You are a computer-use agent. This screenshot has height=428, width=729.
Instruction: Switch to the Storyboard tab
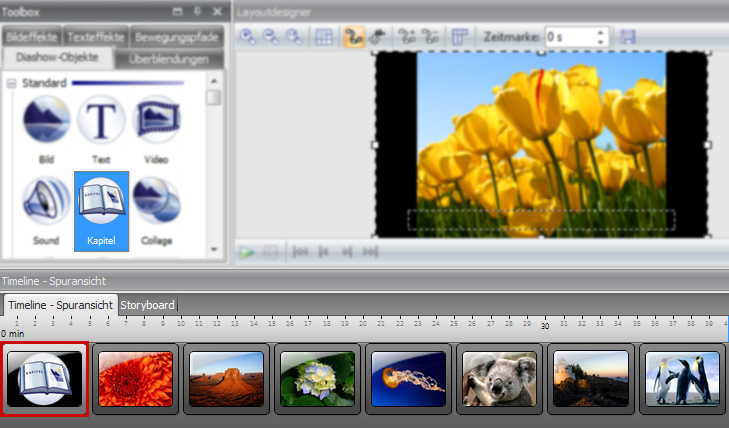pos(147,304)
